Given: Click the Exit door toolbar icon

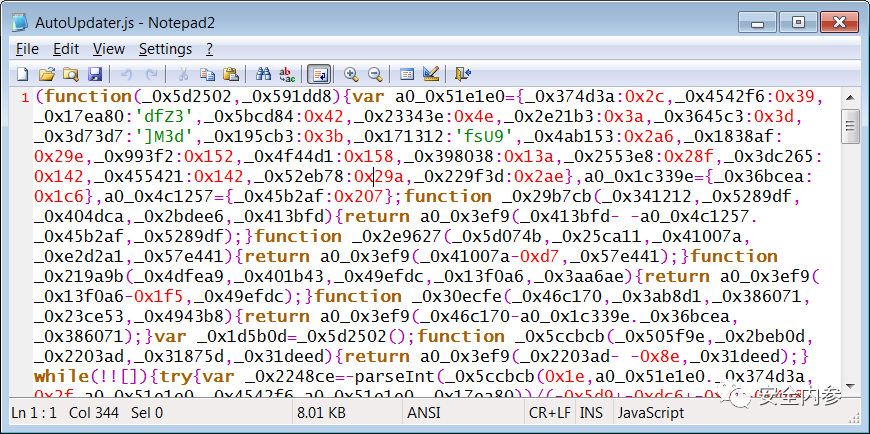Looking at the screenshot, I should pos(463,73).
